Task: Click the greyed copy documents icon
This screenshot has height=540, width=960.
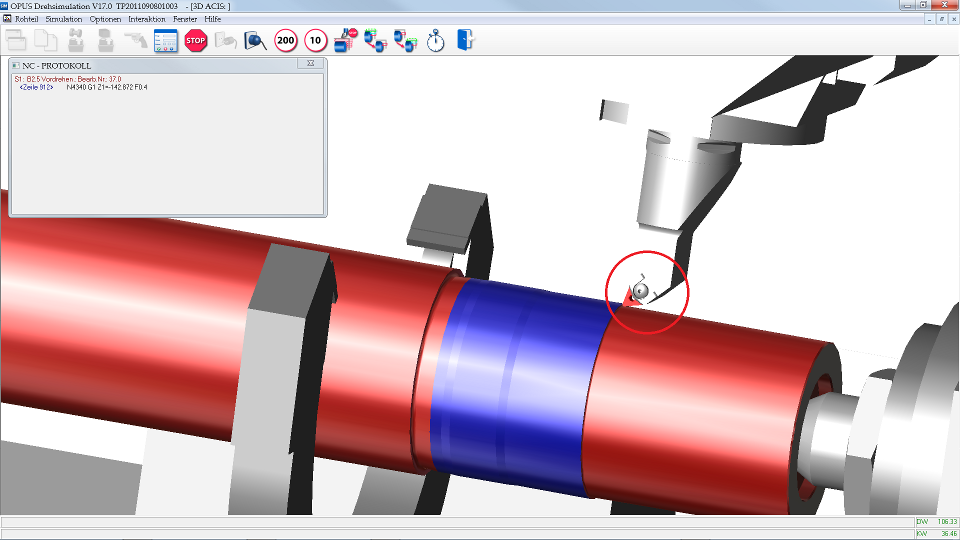Action: (x=45, y=41)
